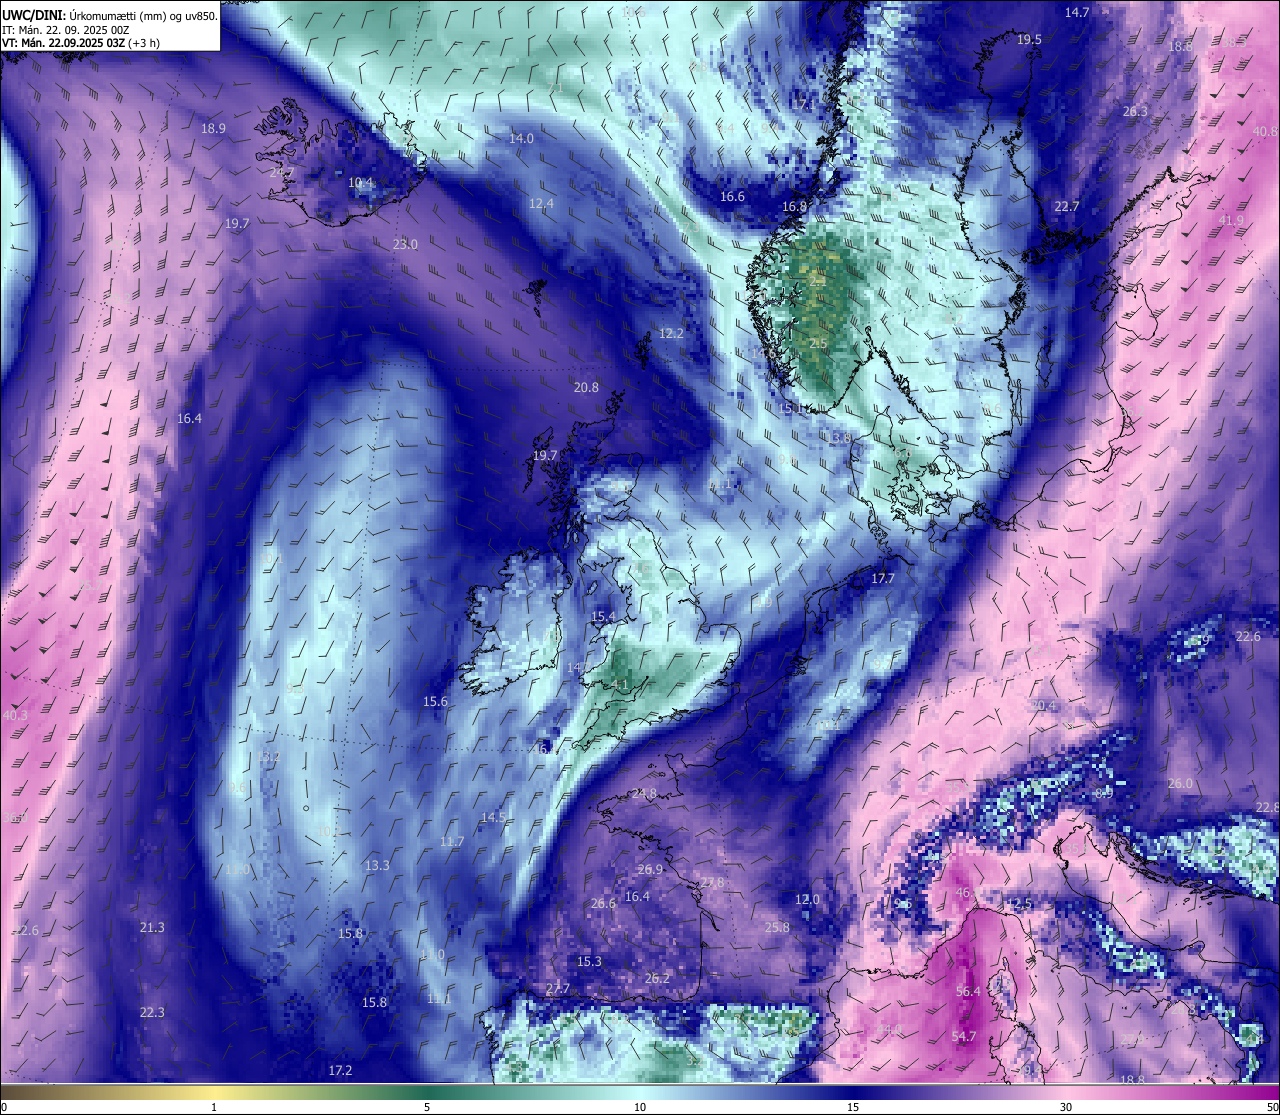Screen dimensions: 1280x1115
Task: Click the map value '19.5'
Action: [1029, 39]
